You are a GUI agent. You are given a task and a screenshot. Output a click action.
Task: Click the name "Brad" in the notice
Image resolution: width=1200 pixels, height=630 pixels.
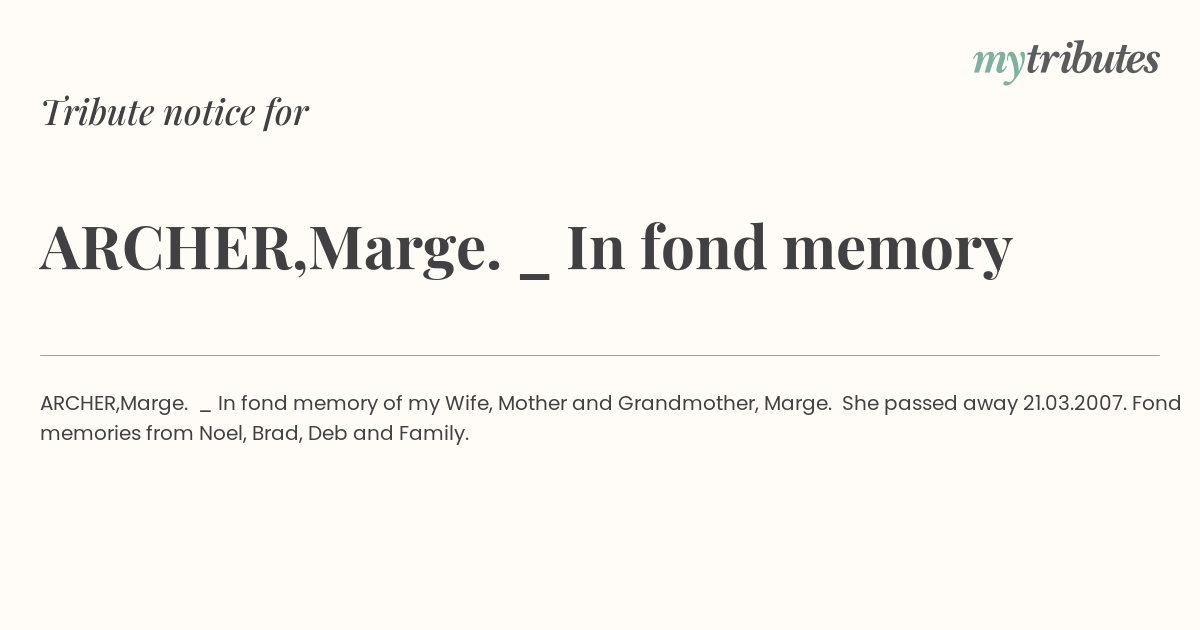pos(276,433)
